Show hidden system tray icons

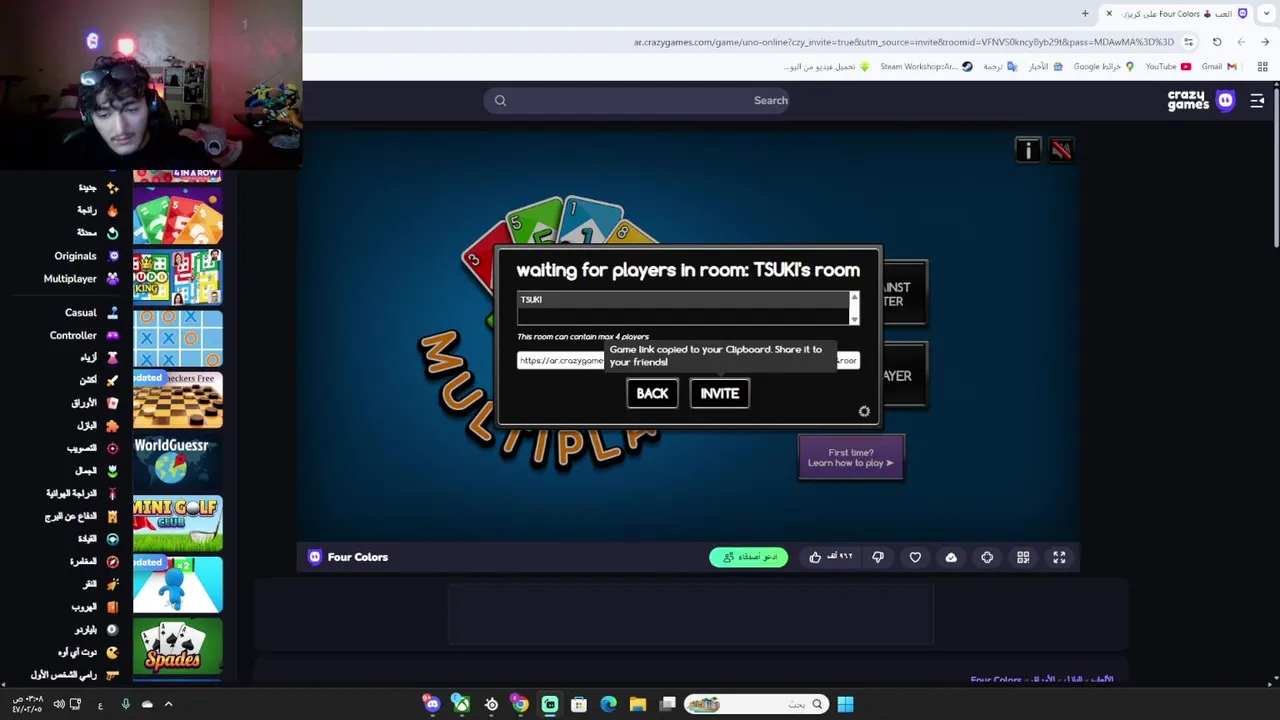(168, 704)
